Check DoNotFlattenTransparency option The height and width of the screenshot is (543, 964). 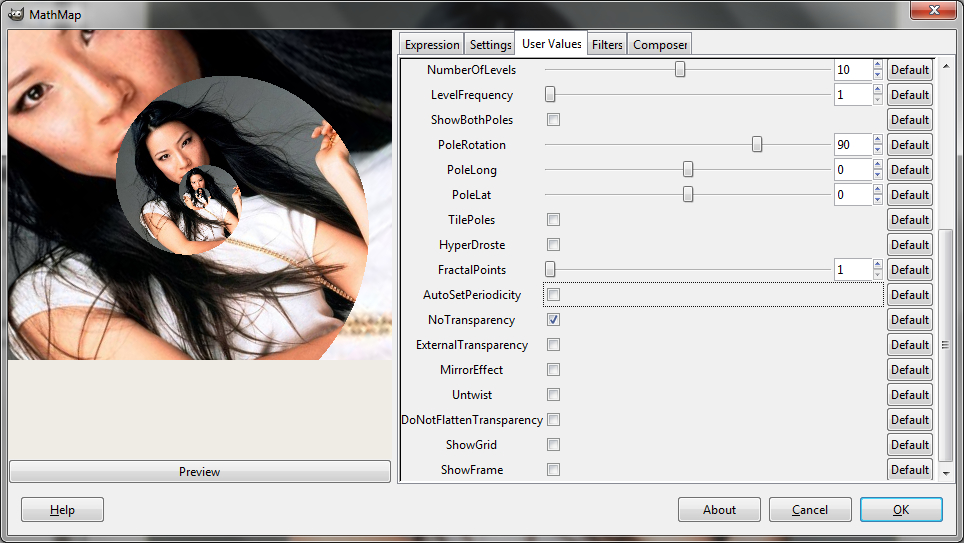tap(553, 419)
